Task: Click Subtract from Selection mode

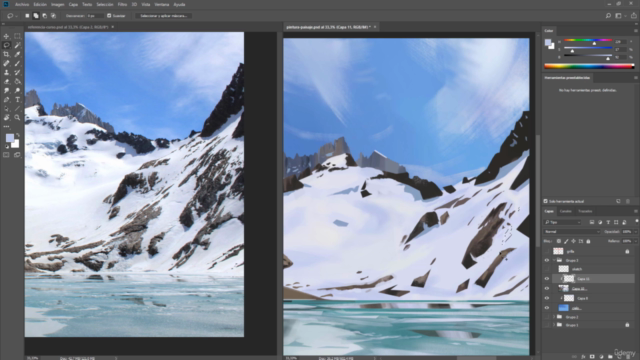Action: pos(44,16)
